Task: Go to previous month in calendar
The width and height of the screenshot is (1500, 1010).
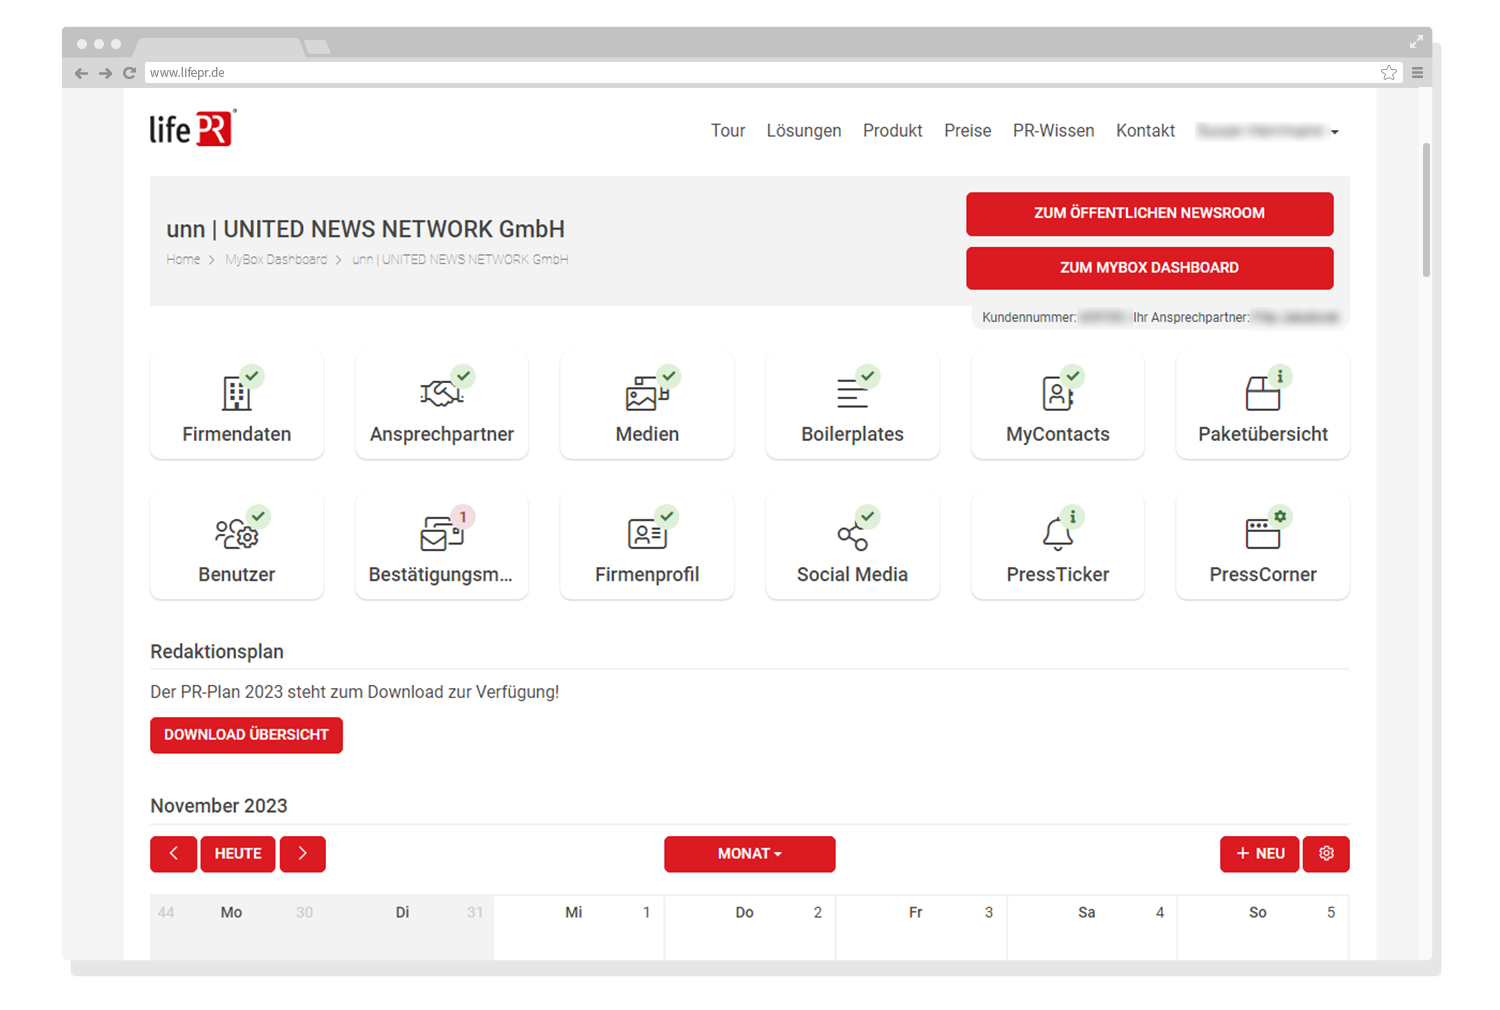Action: point(174,854)
